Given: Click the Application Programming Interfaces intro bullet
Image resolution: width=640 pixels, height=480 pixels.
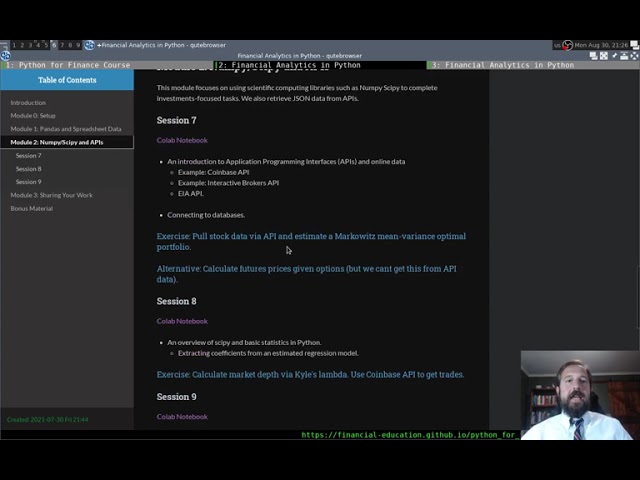Looking at the screenshot, I should (286, 161).
